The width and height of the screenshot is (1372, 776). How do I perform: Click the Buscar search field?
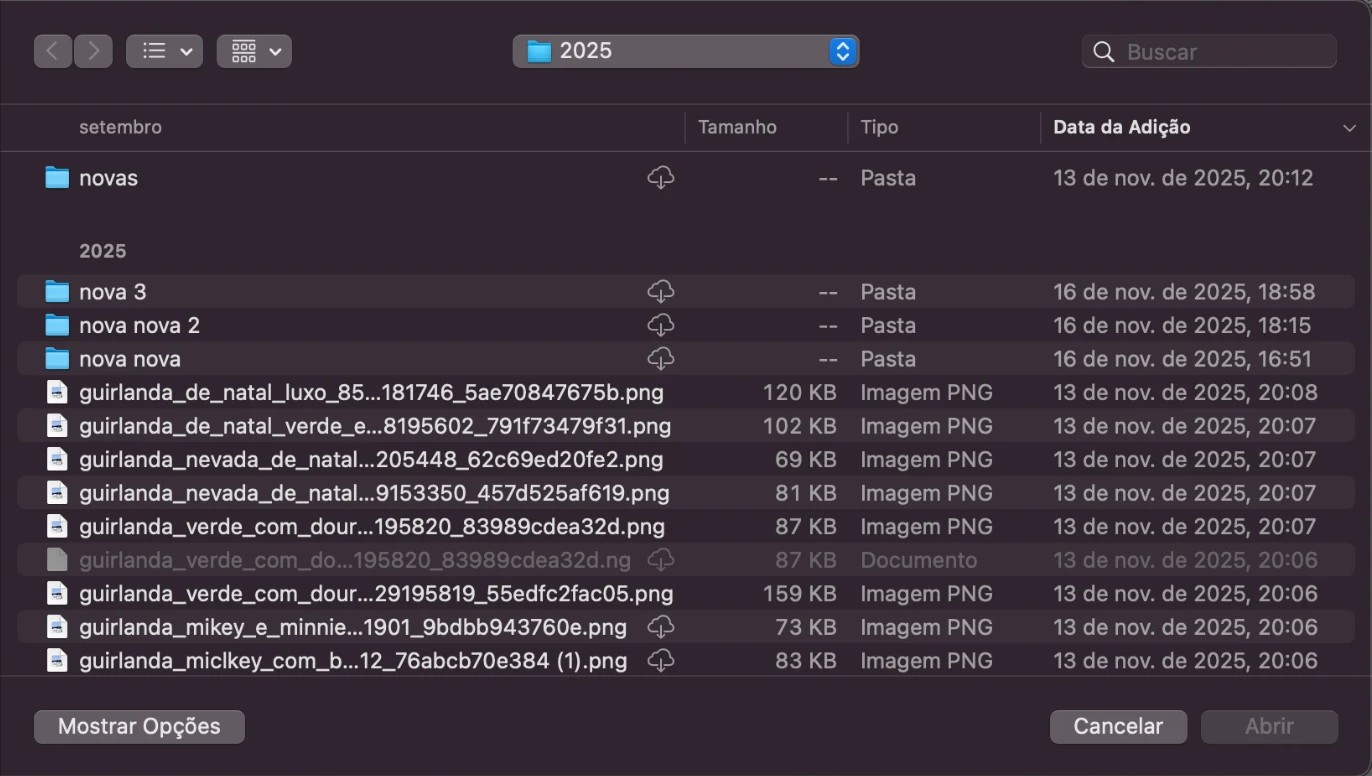point(1209,52)
